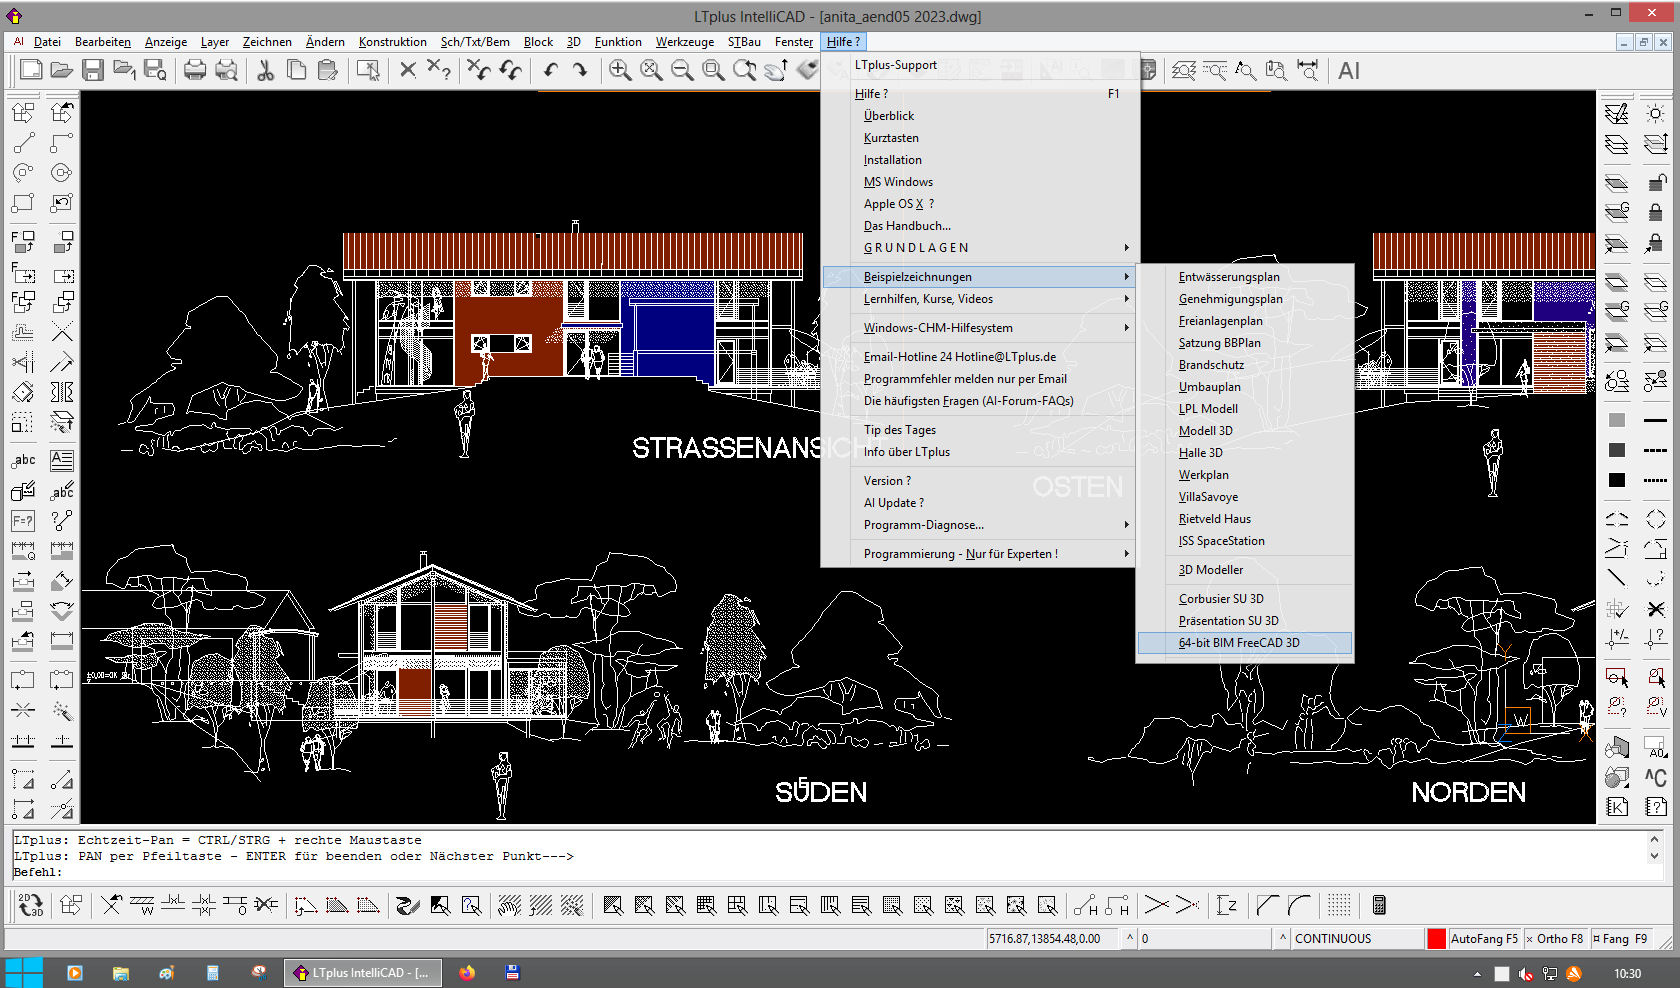Click the Undo arrow icon
1680x988 pixels.
point(550,70)
